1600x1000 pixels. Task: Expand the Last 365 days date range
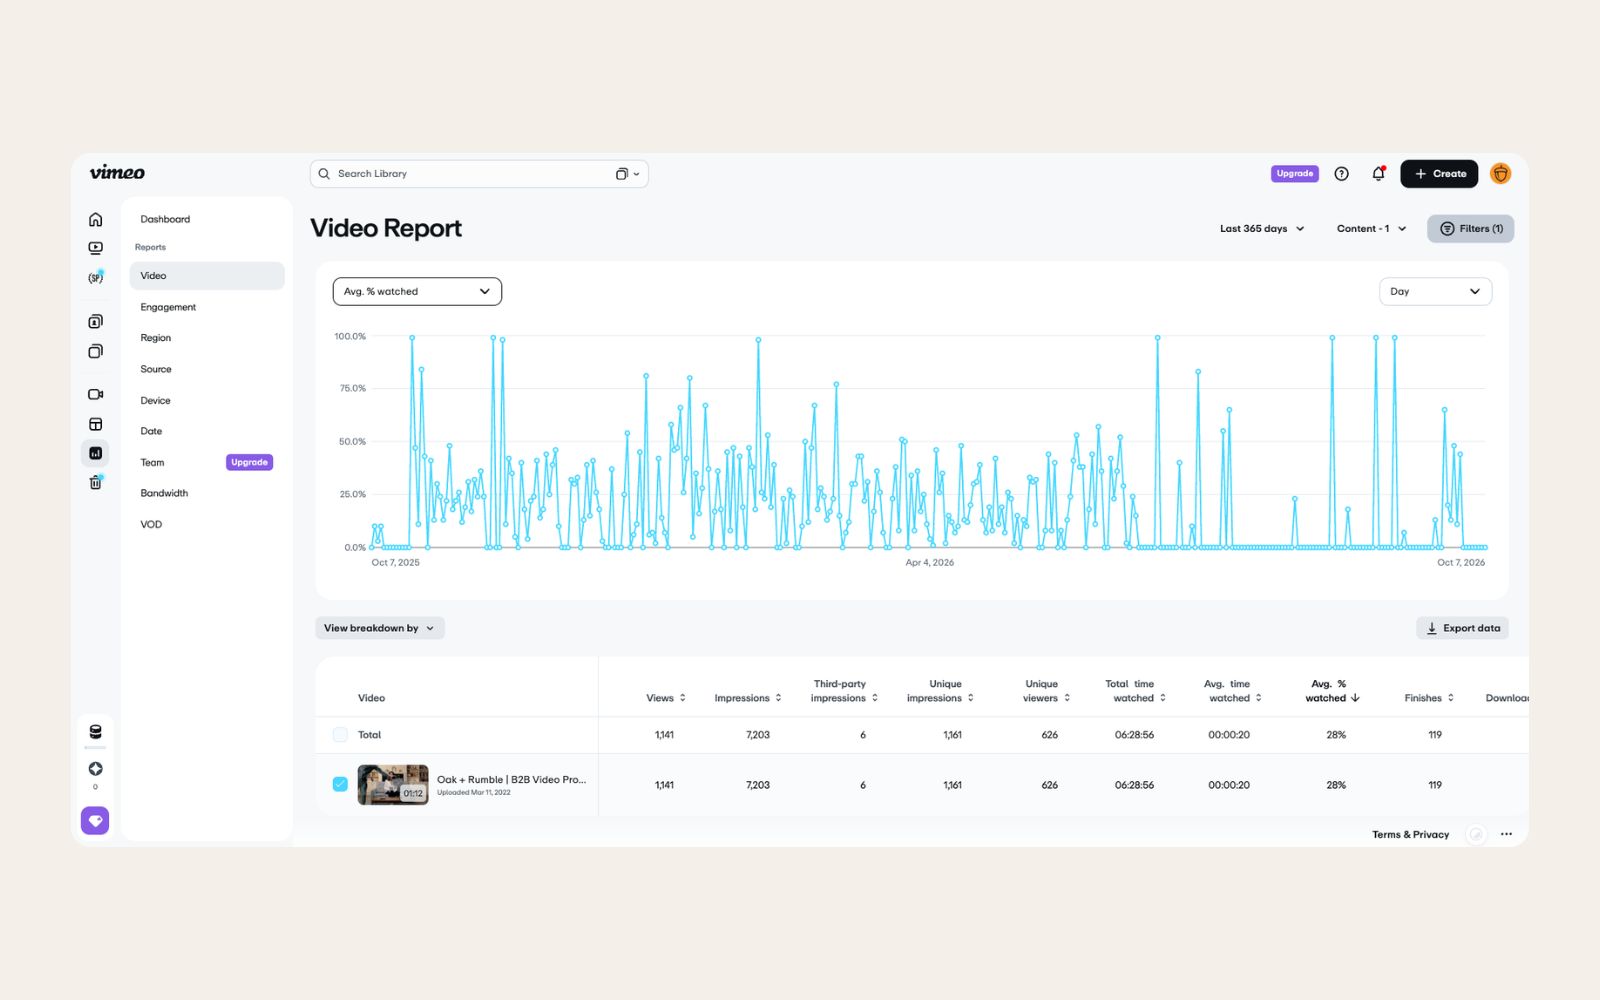pos(1262,229)
